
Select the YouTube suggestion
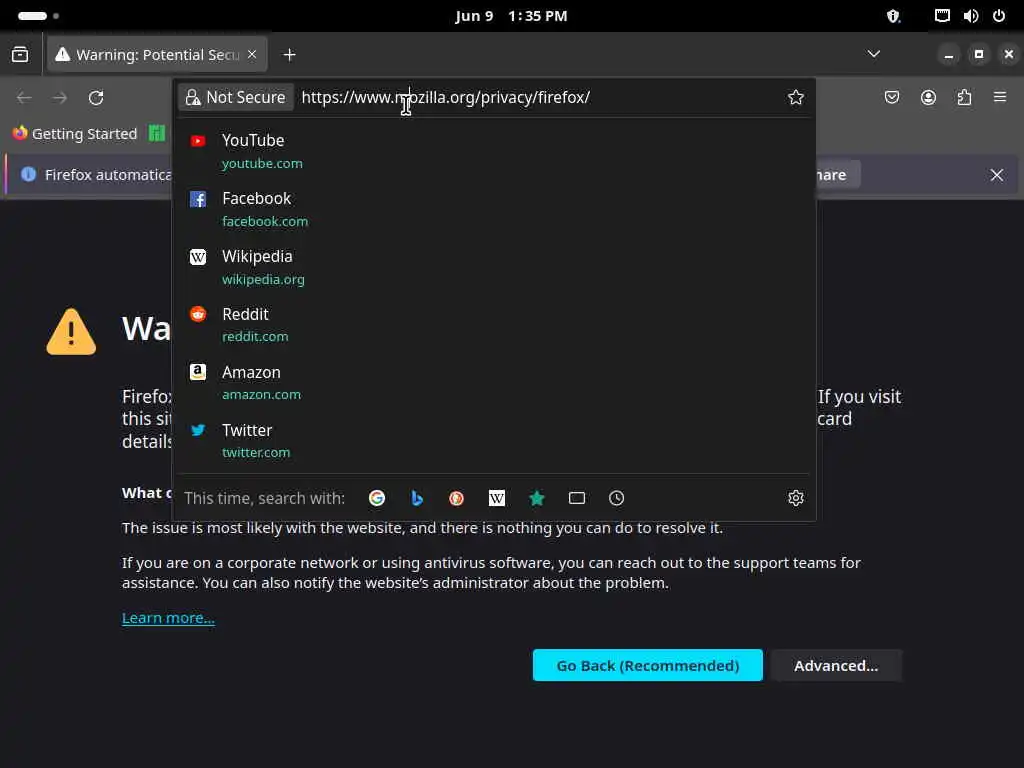pos(494,152)
